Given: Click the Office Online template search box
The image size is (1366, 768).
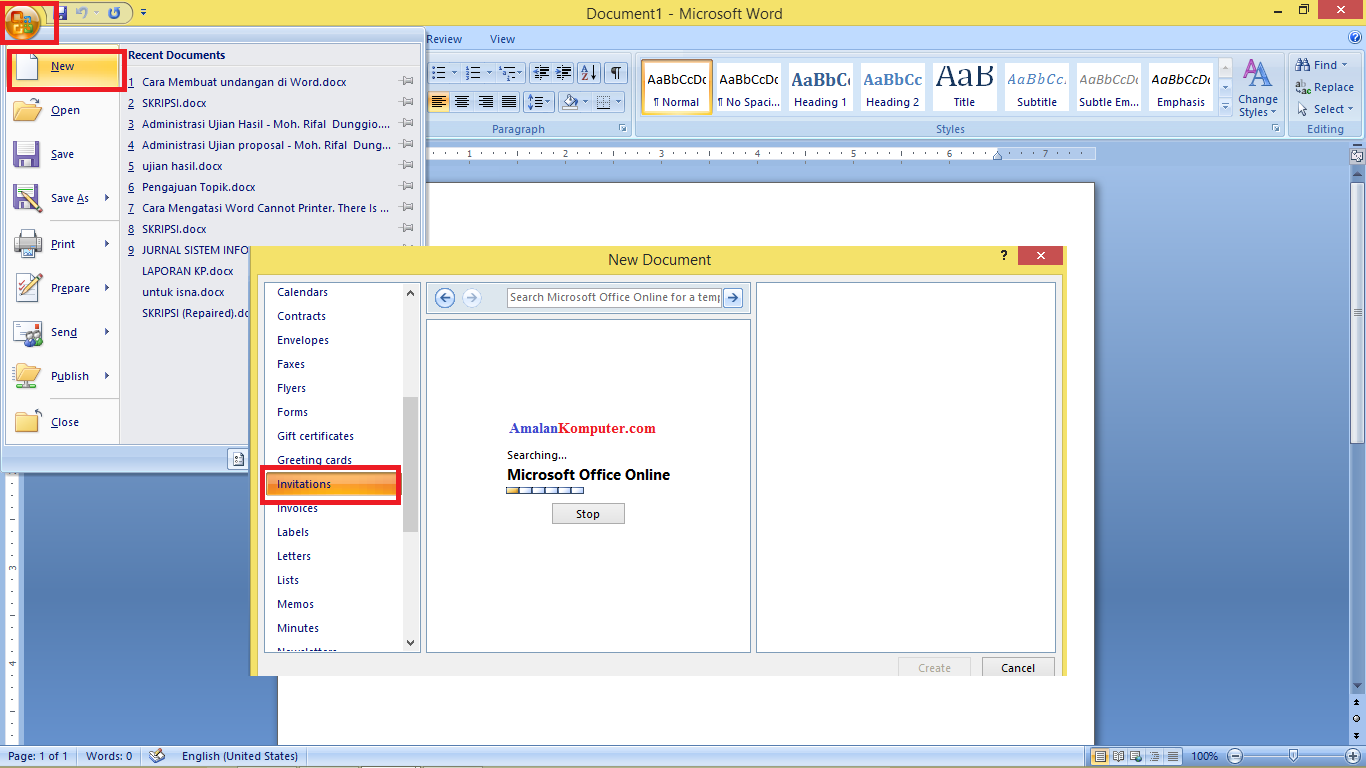Looking at the screenshot, I should pyautogui.click(x=614, y=297).
